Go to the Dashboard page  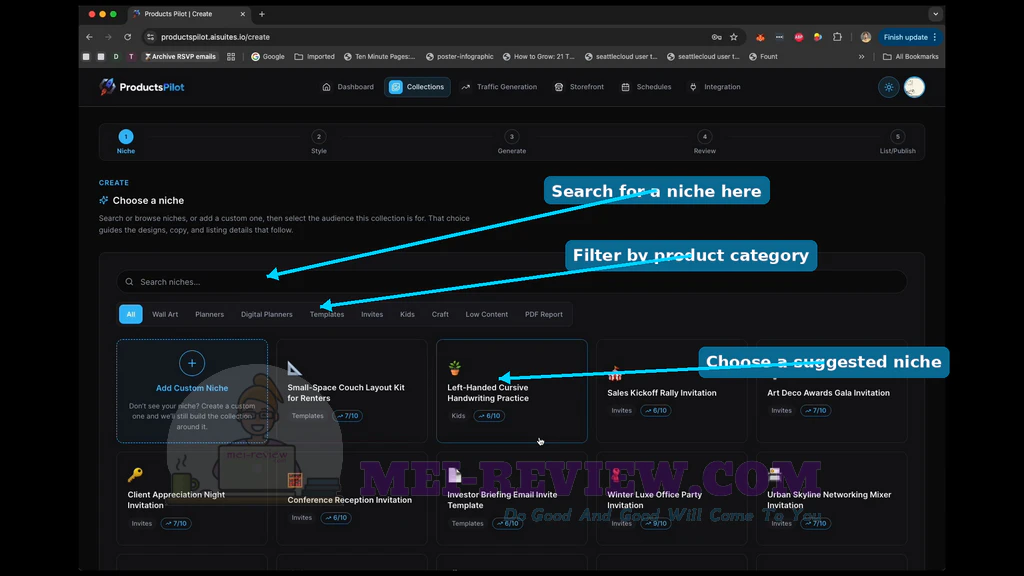tap(348, 87)
